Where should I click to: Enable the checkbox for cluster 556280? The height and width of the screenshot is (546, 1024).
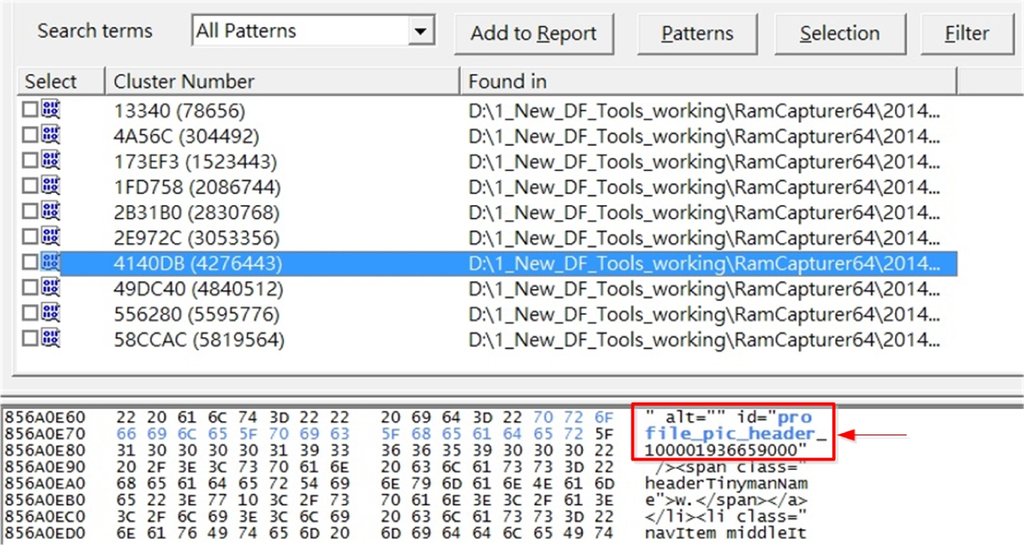pos(30,314)
